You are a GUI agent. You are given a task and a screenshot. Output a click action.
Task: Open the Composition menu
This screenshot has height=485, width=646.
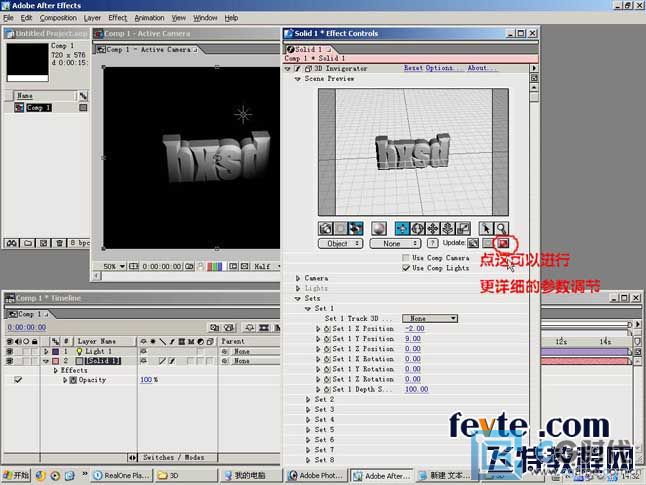[x=58, y=18]
